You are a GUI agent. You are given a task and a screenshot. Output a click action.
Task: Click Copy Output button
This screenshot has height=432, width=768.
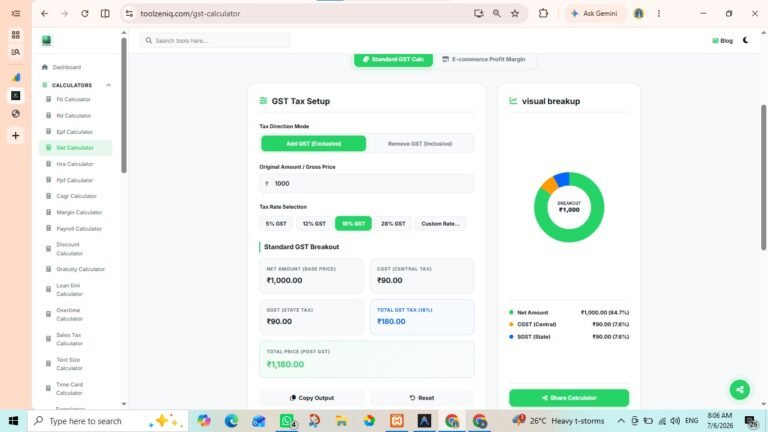click(312, 398)
